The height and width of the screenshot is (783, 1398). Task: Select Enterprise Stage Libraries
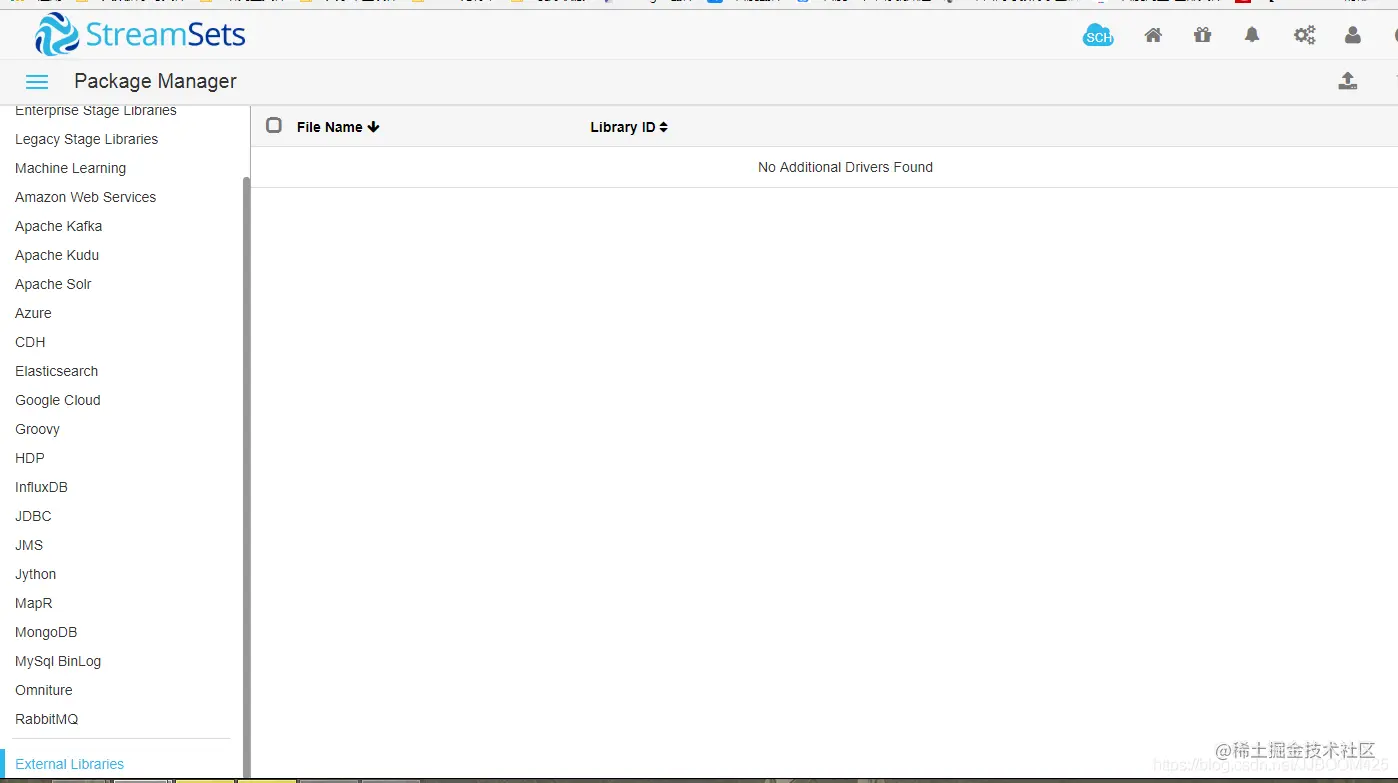click(96, 111)
